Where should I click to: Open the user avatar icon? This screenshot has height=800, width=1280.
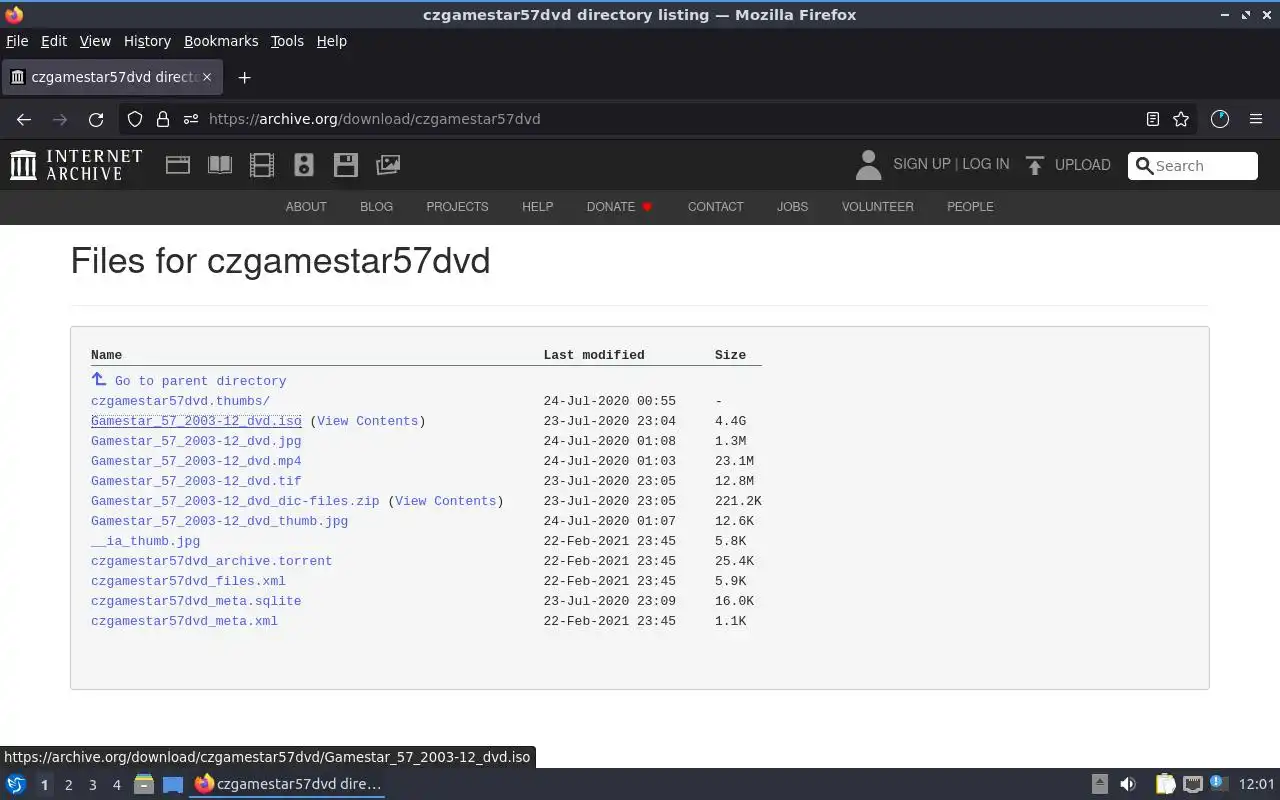868,165
